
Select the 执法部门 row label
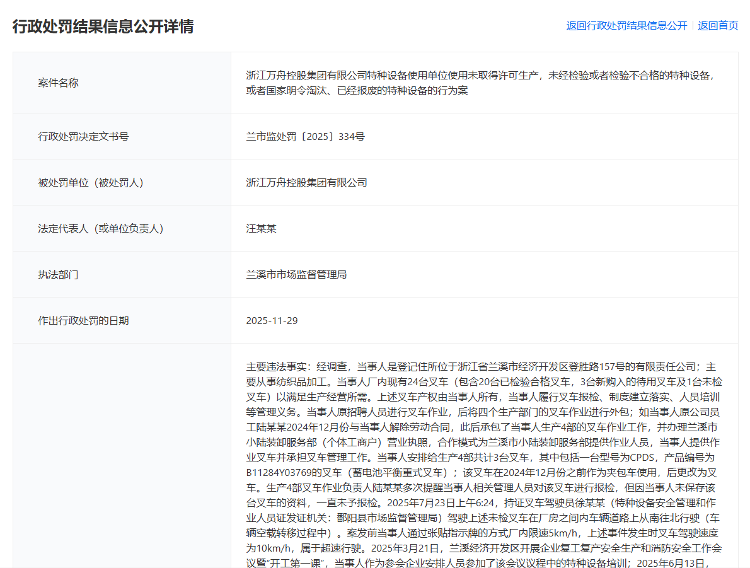coord(58,274)
